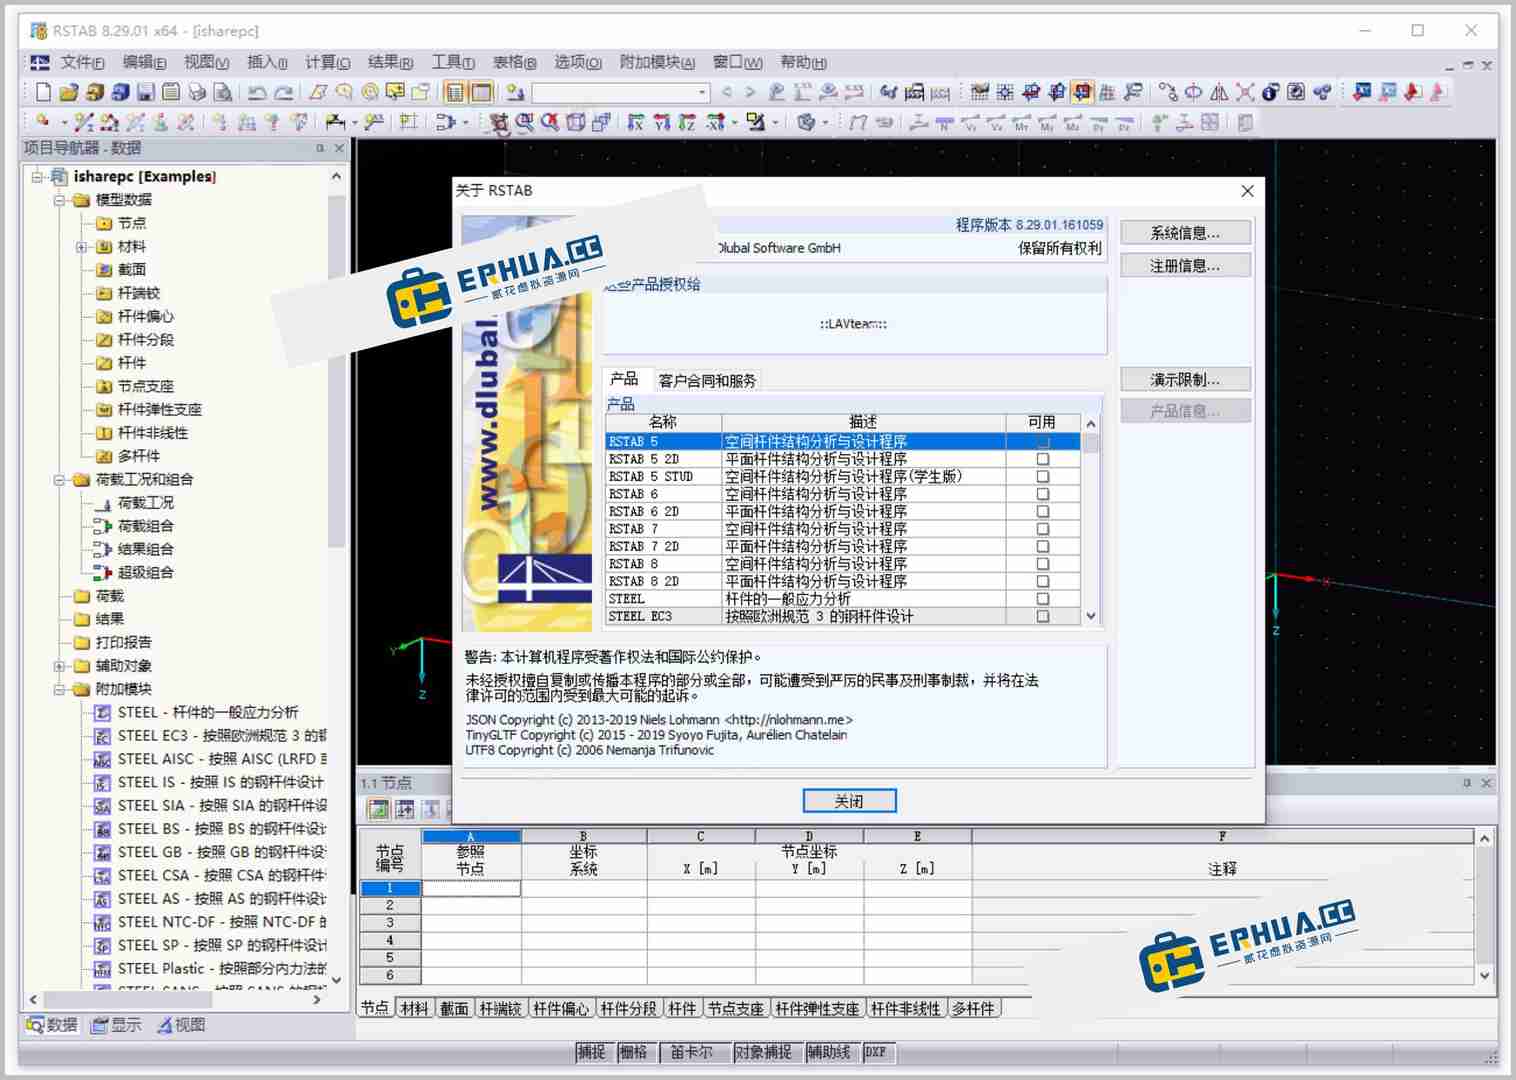The width and height of the screenshot is (1516, 1080).
Task: Click the Open file folder icon
Action: tap(68, 92)
